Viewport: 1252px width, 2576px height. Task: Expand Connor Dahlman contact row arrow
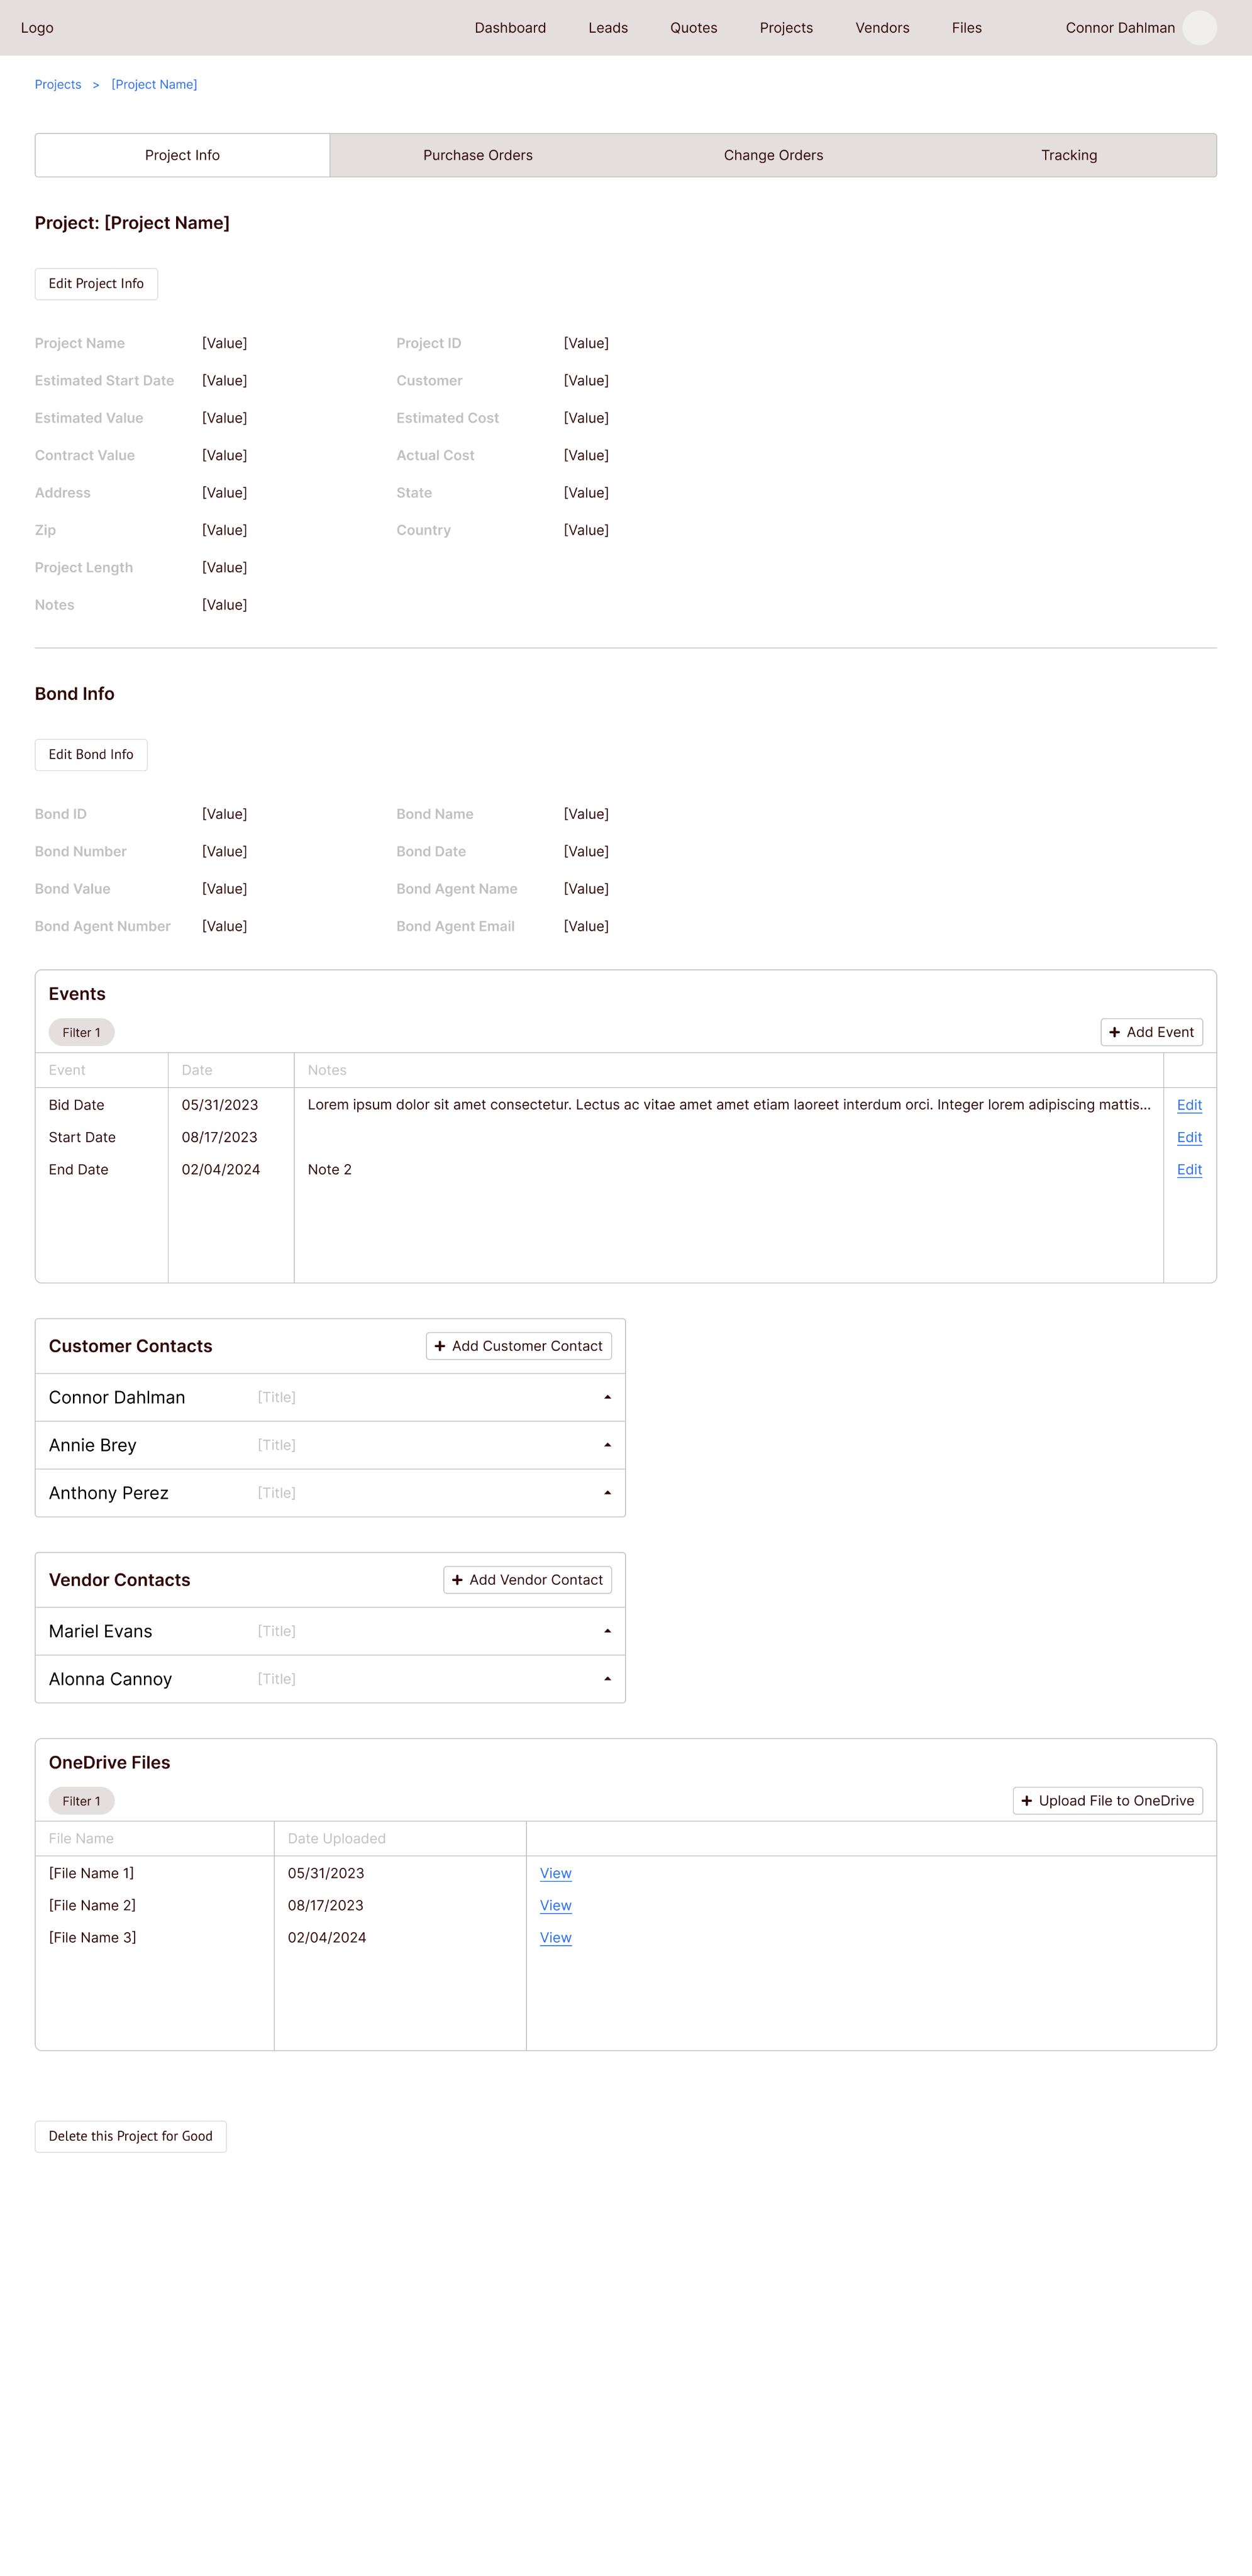coord(607,1398)
